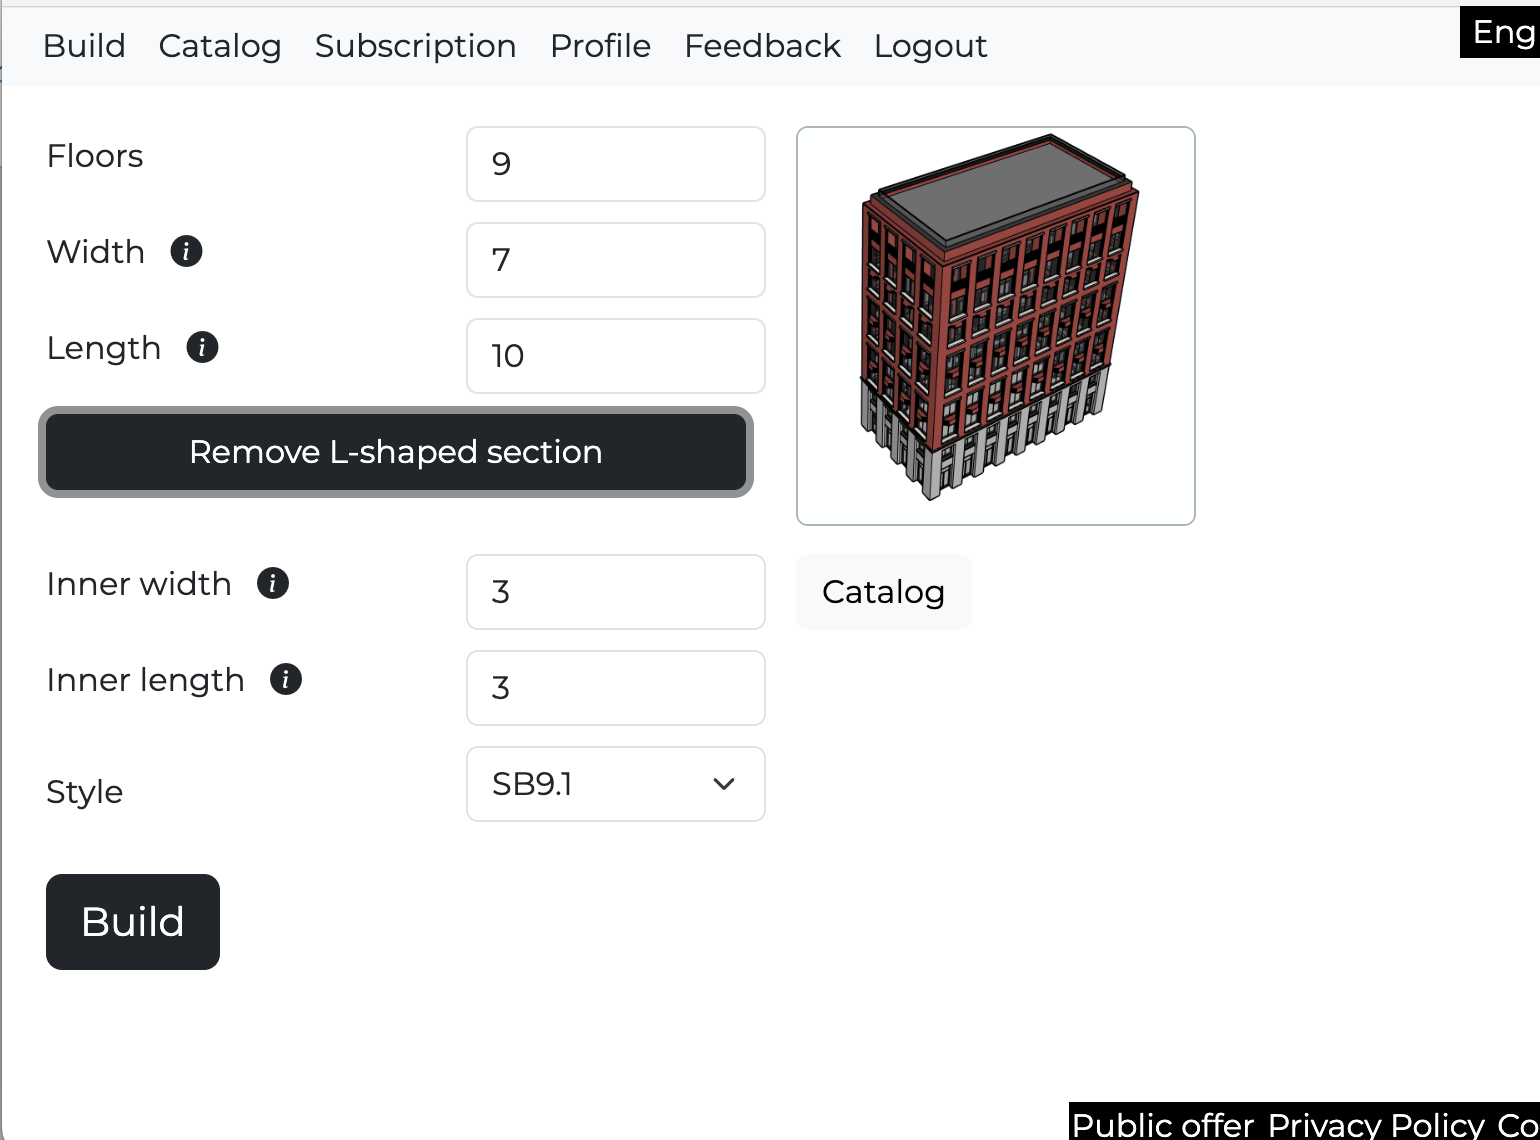1540x1140 pixels.
Task: Open the Subscription page
Action: click(415, 46)
